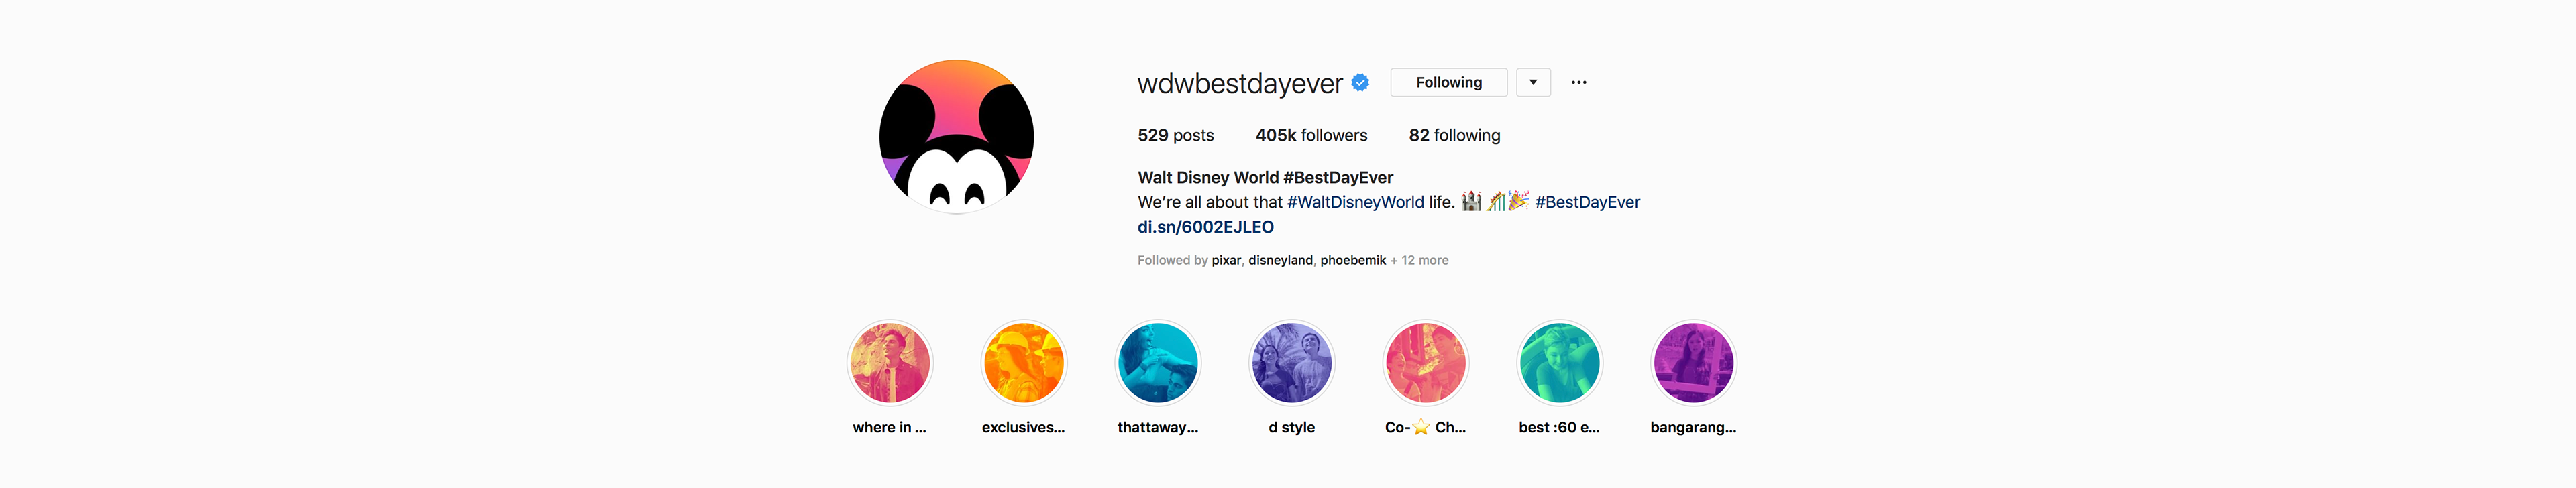Viewport: 2576px width, 488px height.
Task: Visit the pixar follower profile
Action: pos(1226,260)
